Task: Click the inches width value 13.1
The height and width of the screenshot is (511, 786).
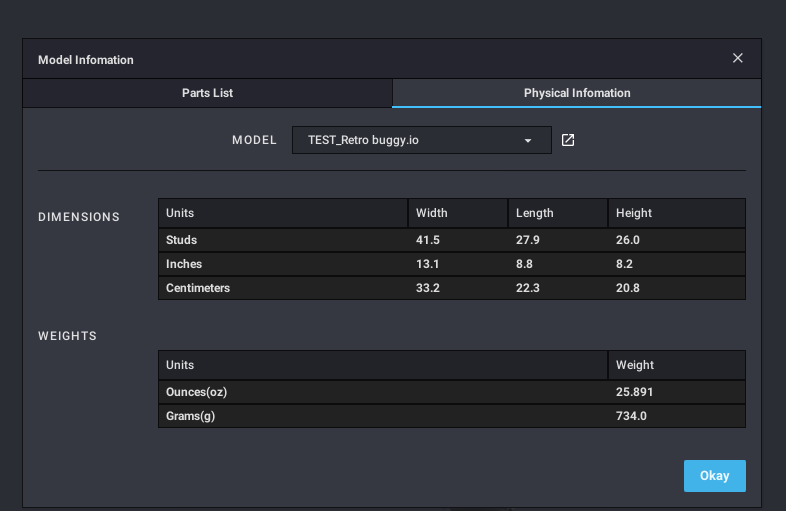Action: (428, 264)
